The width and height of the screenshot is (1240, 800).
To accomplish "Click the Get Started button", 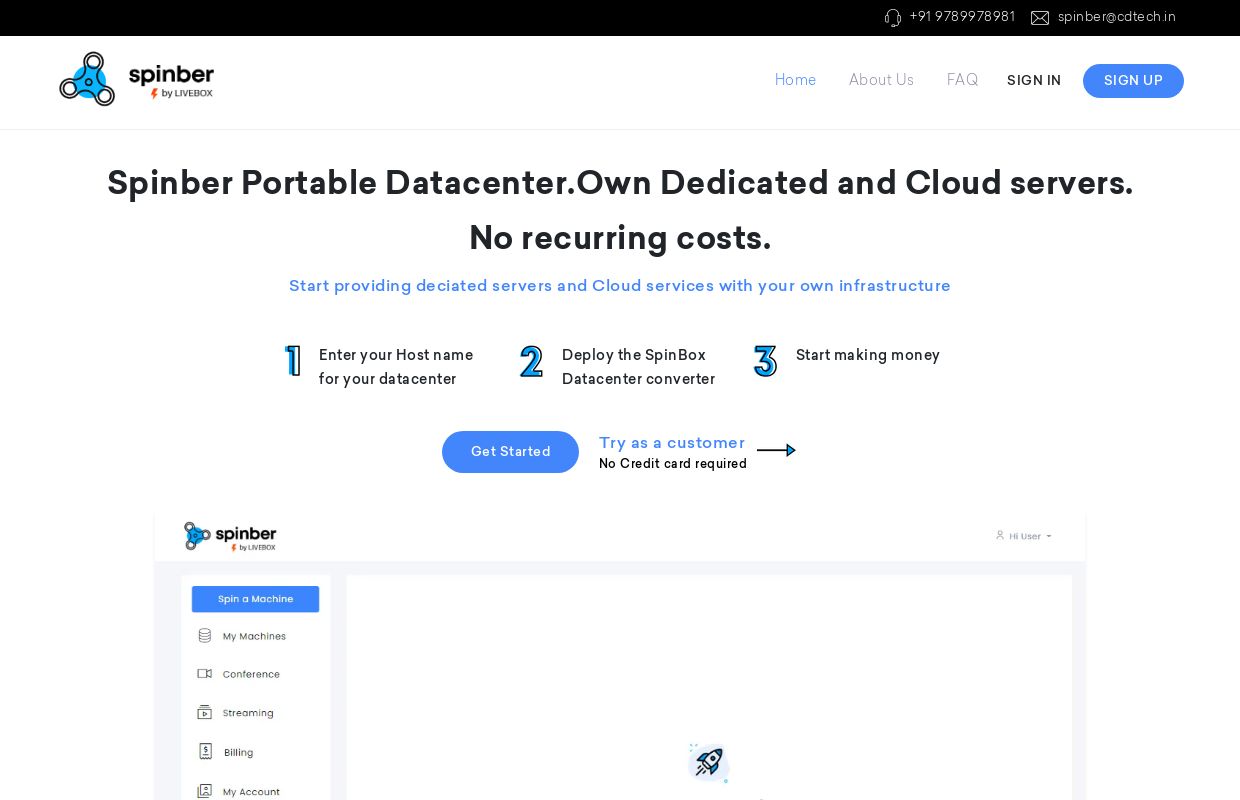I will pyautogui.click(x=510, y=452).
